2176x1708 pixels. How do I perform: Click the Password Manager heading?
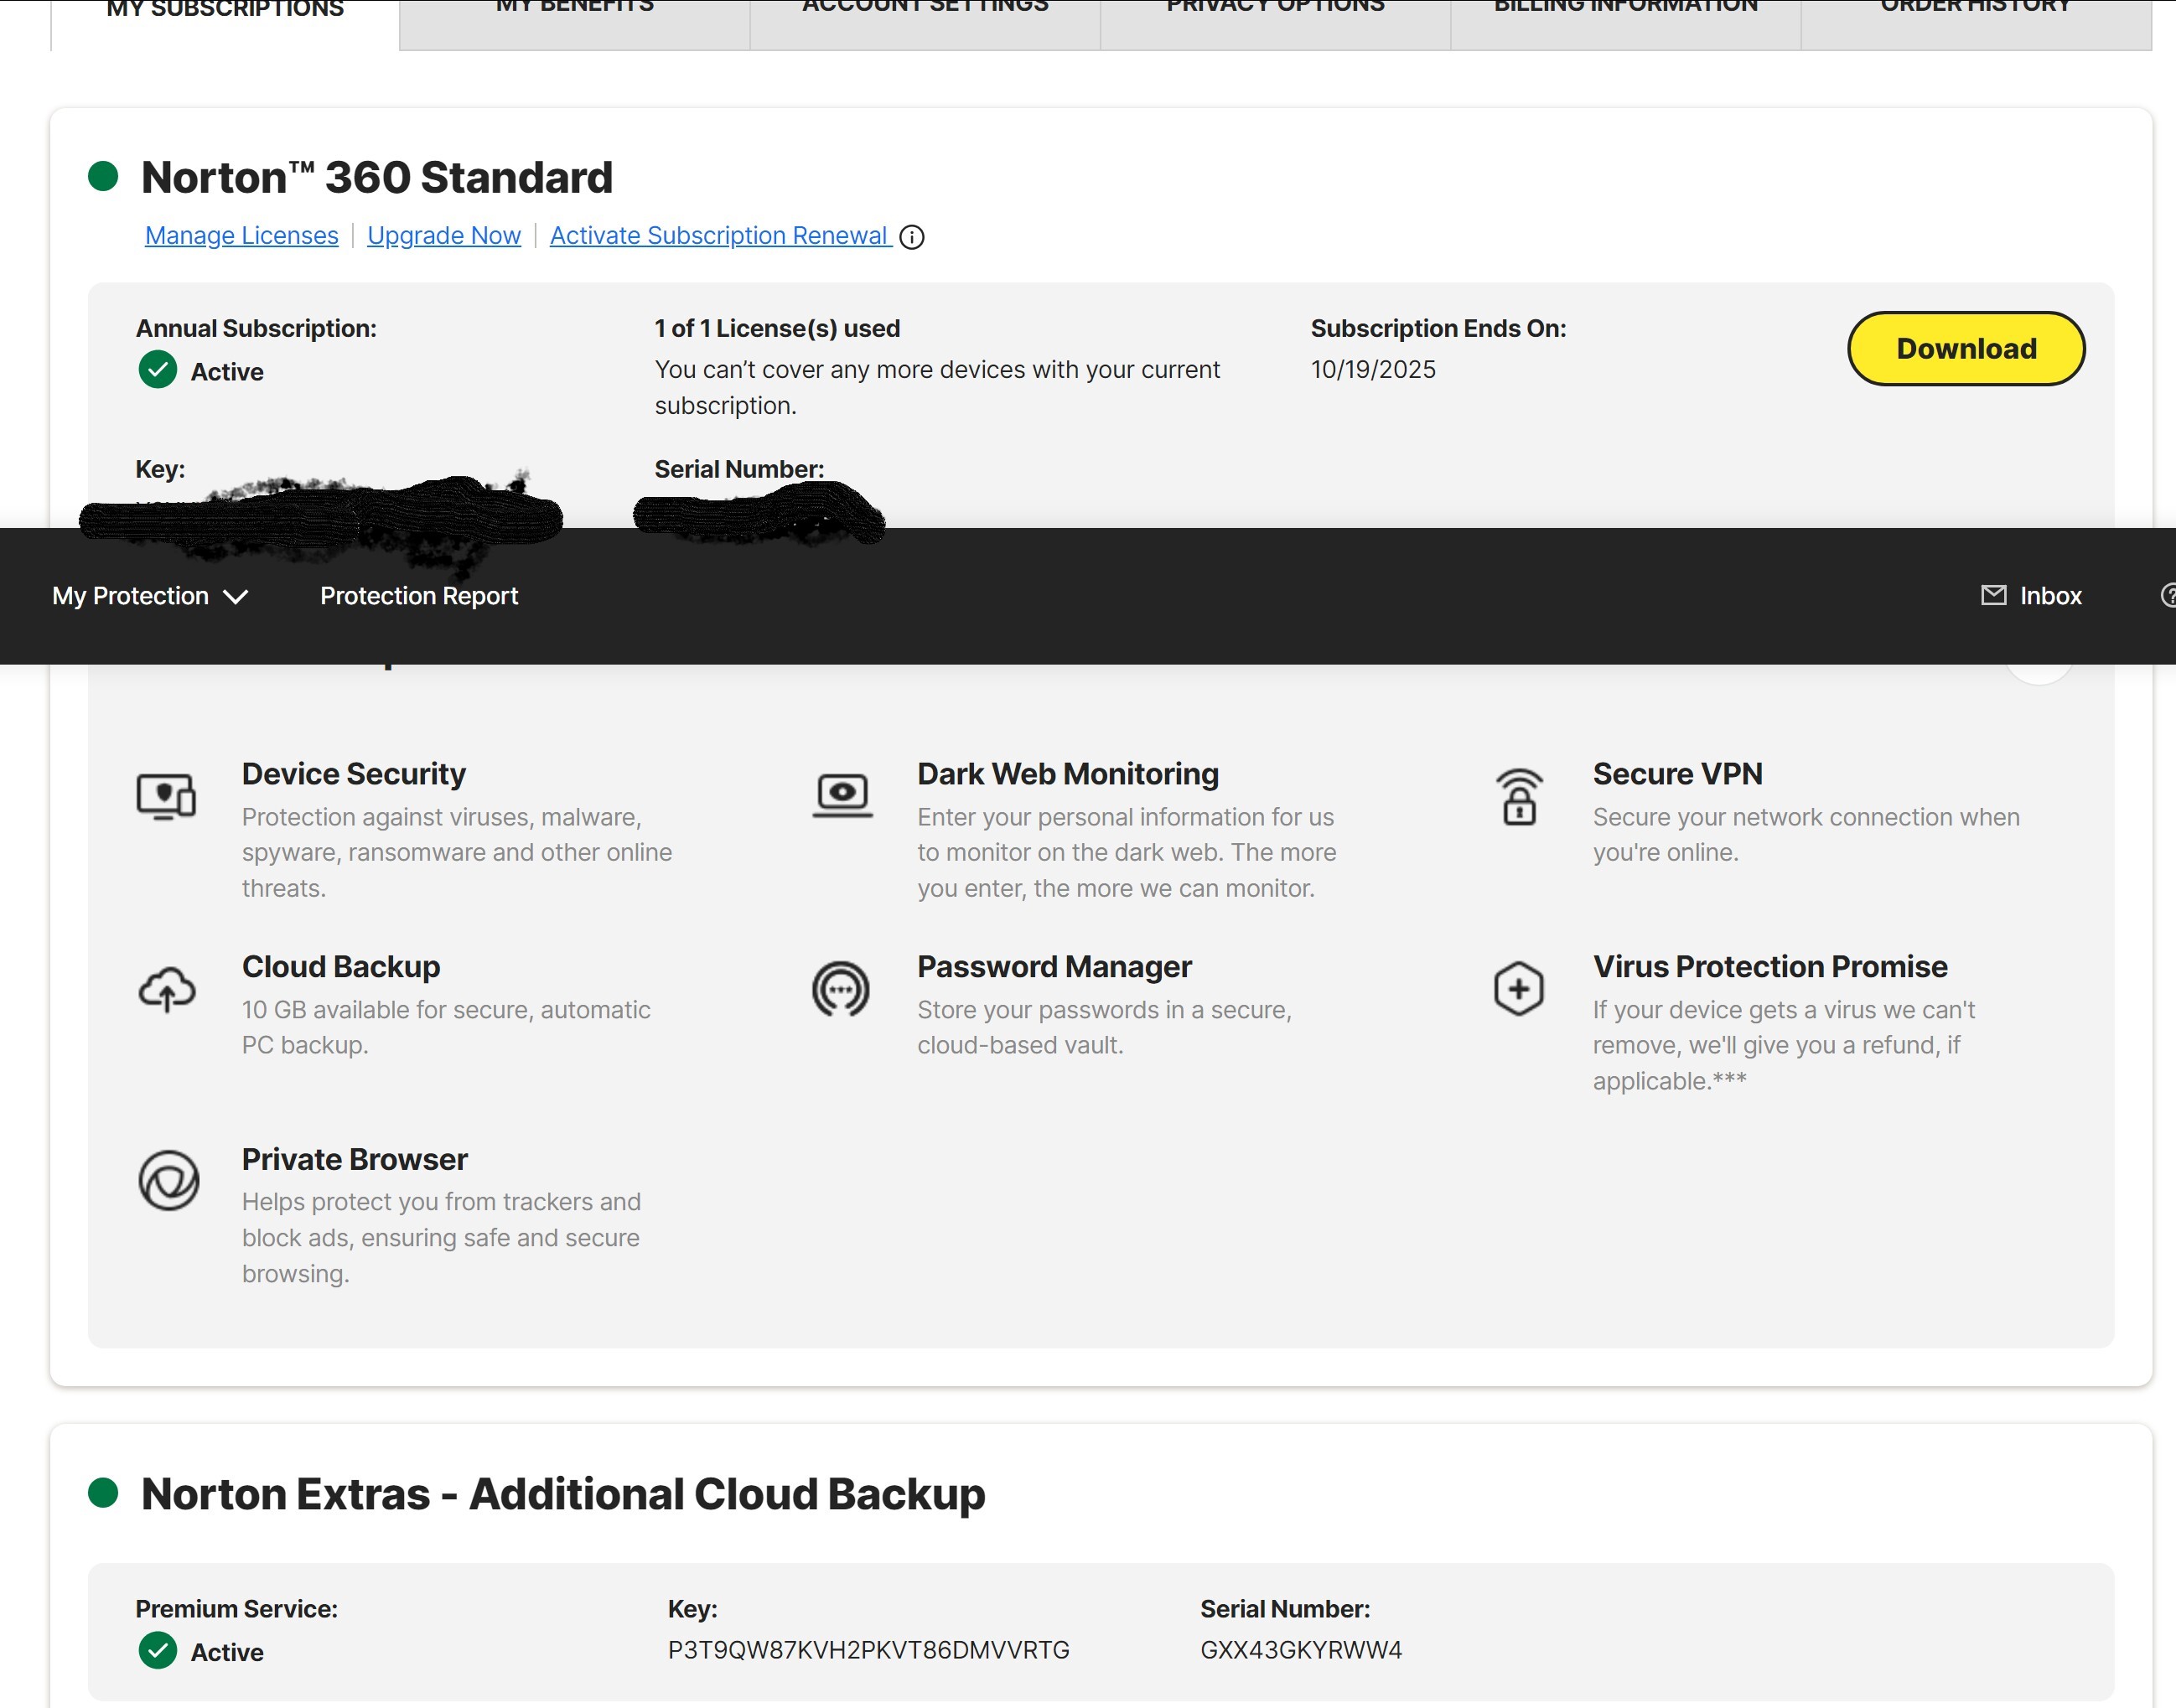pos(1054,967)
